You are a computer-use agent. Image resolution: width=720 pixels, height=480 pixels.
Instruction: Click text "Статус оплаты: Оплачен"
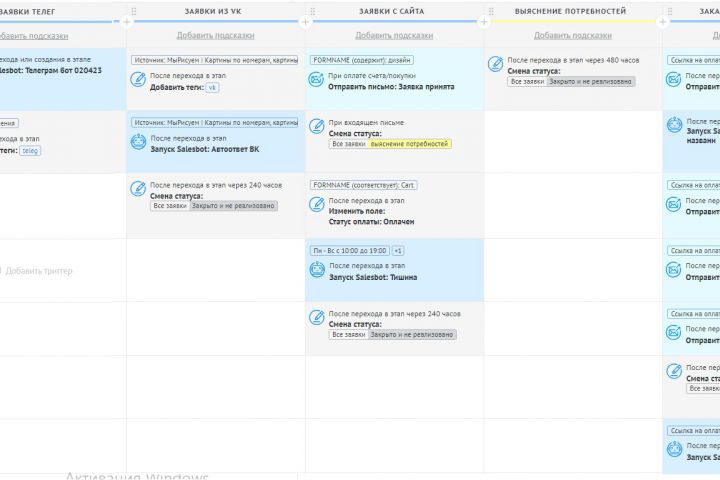371,222
